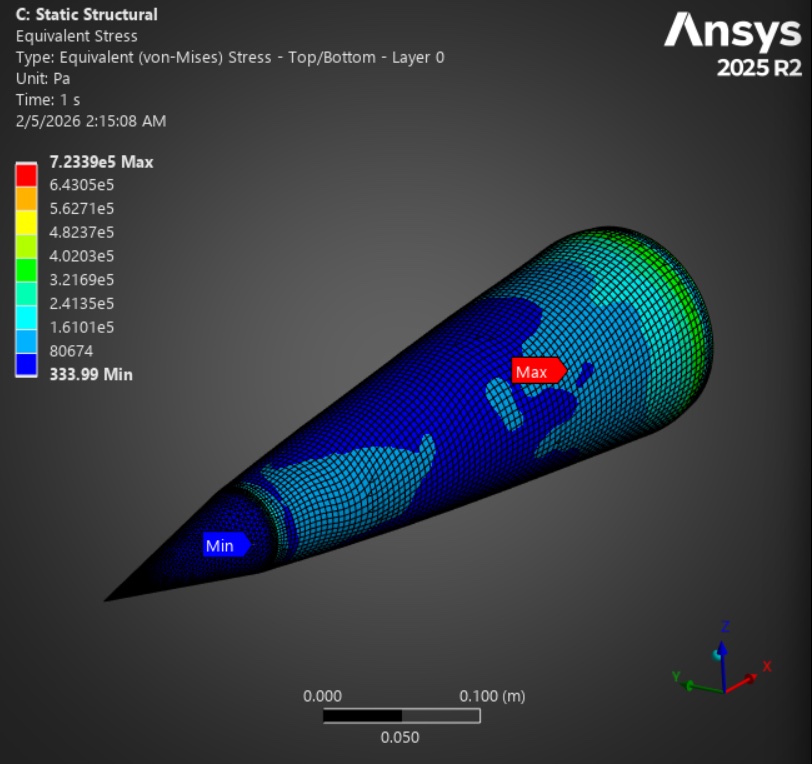Click the dark blue minimum legend band
812x764 pixels.
pyautogui.click(x=28, y=363)
